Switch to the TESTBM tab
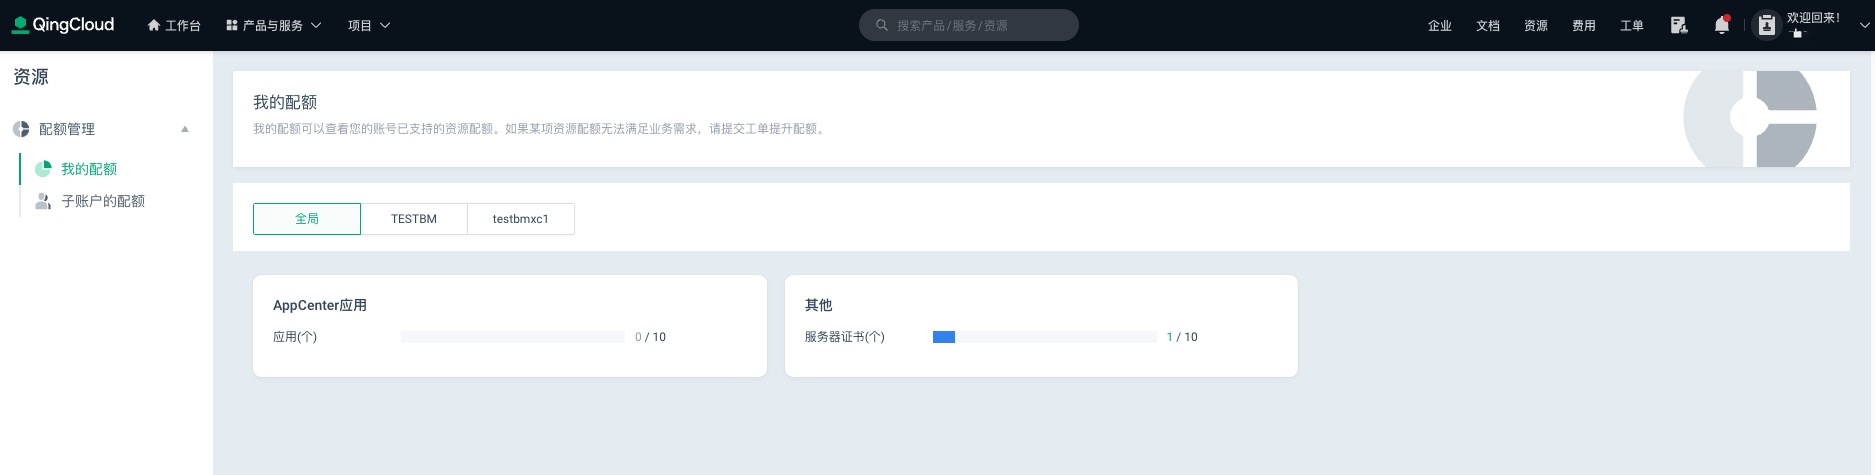1875x475 pixels. [x=414, y=219]
